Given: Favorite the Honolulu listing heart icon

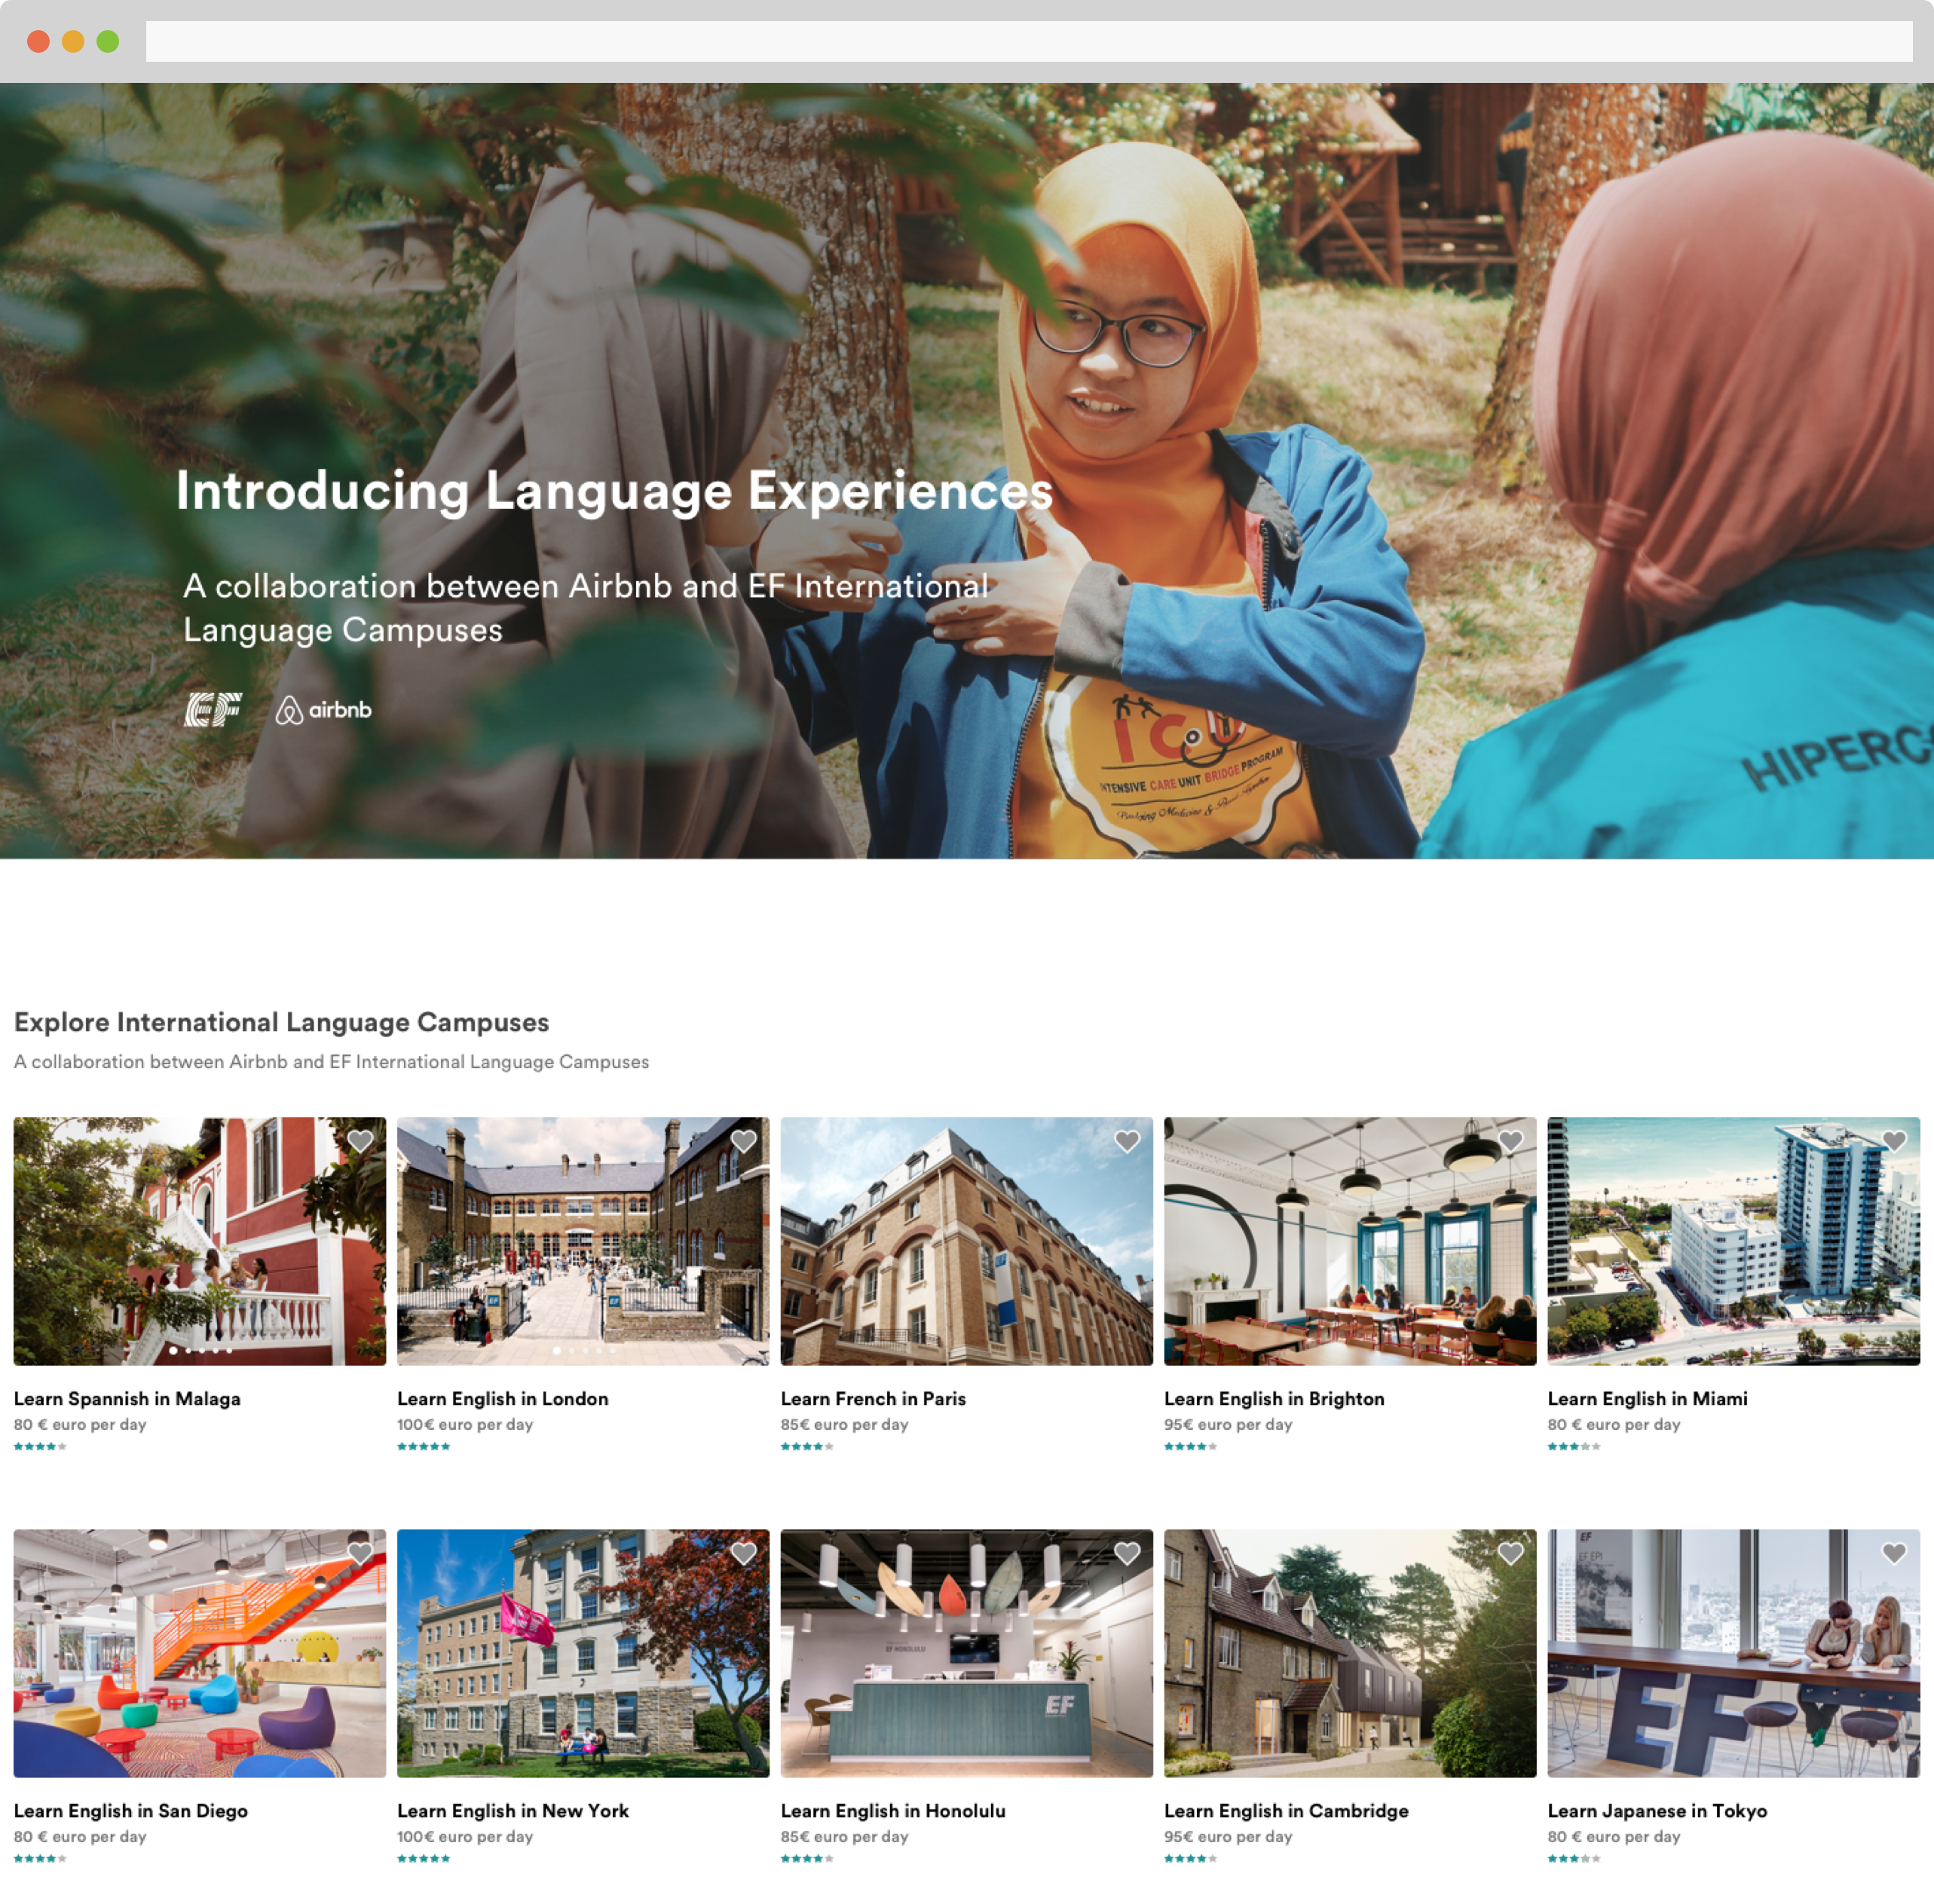Looking at the screenshot, I should [1127, 1553].
